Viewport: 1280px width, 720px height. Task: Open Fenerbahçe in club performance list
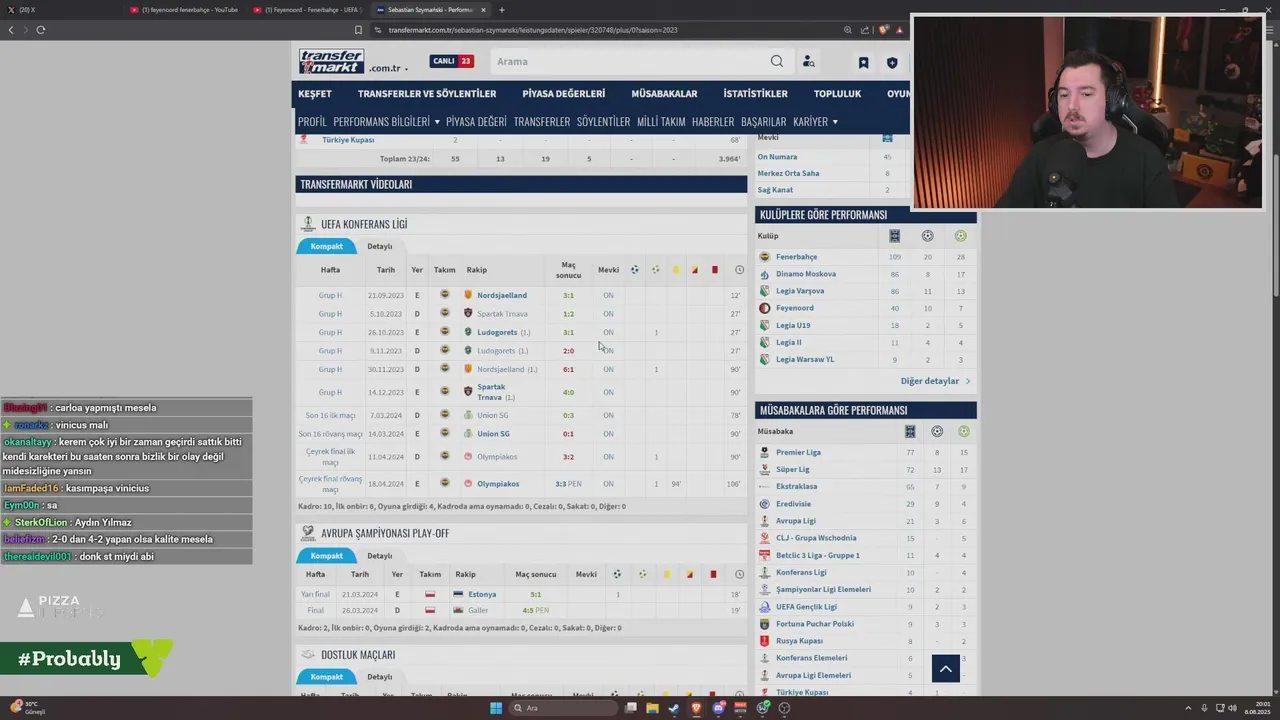click(796, 257)
